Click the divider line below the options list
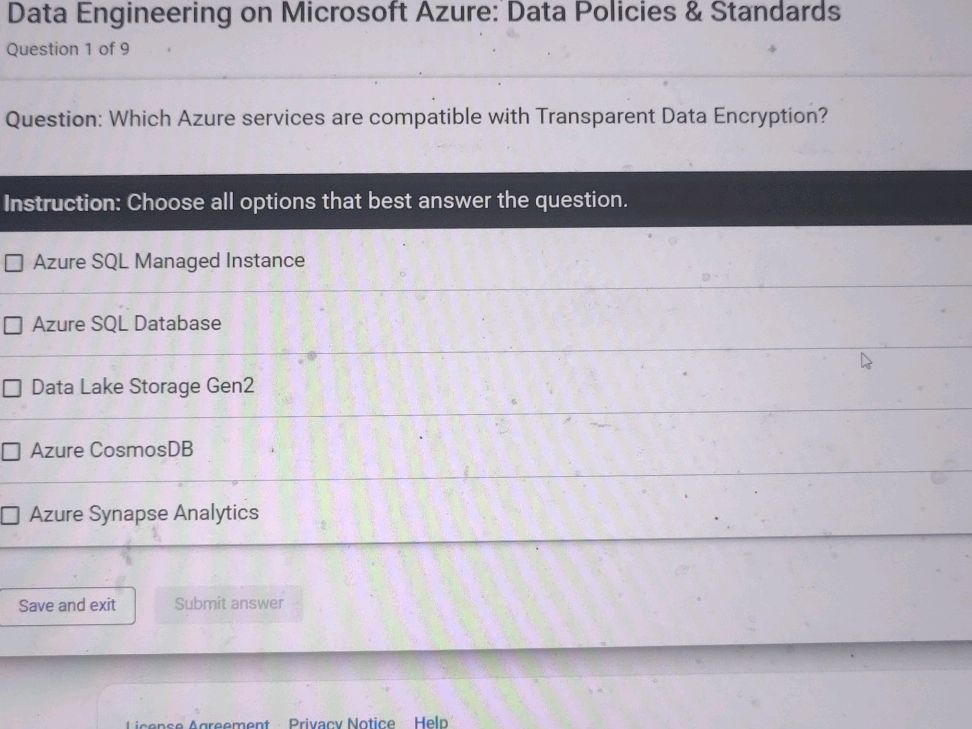 pyautogui.click(x=486, y=545)
